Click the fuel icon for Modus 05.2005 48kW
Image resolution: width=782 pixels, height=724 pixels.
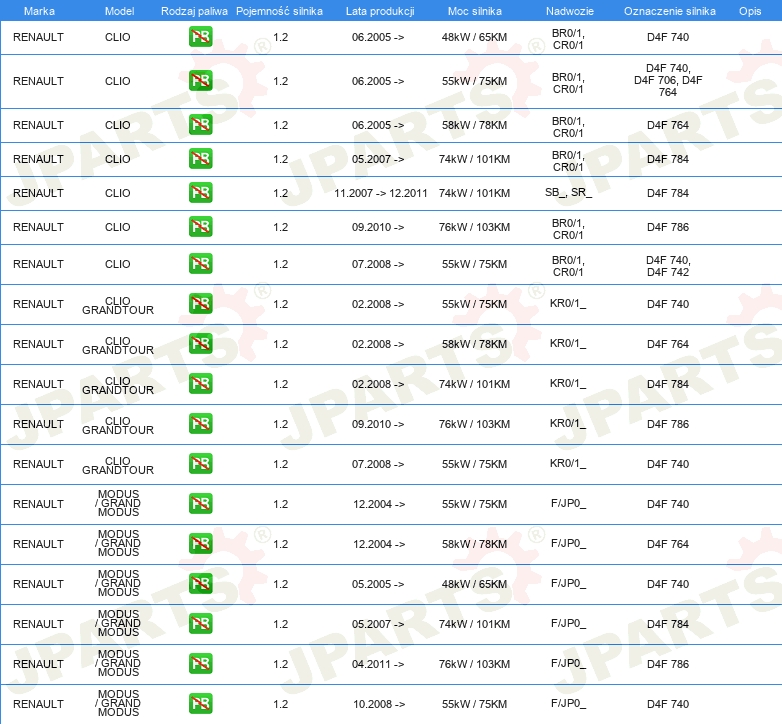click(200, 583)
